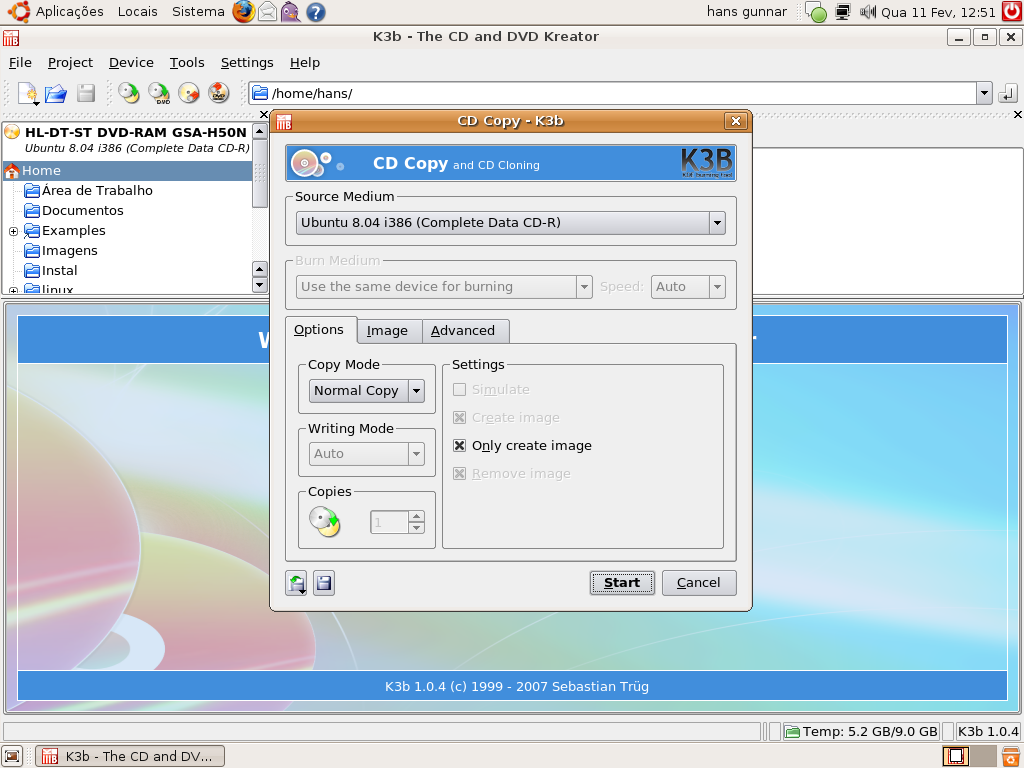Click the Ubuntu logo Aplicações icon

tap(19, 12)
